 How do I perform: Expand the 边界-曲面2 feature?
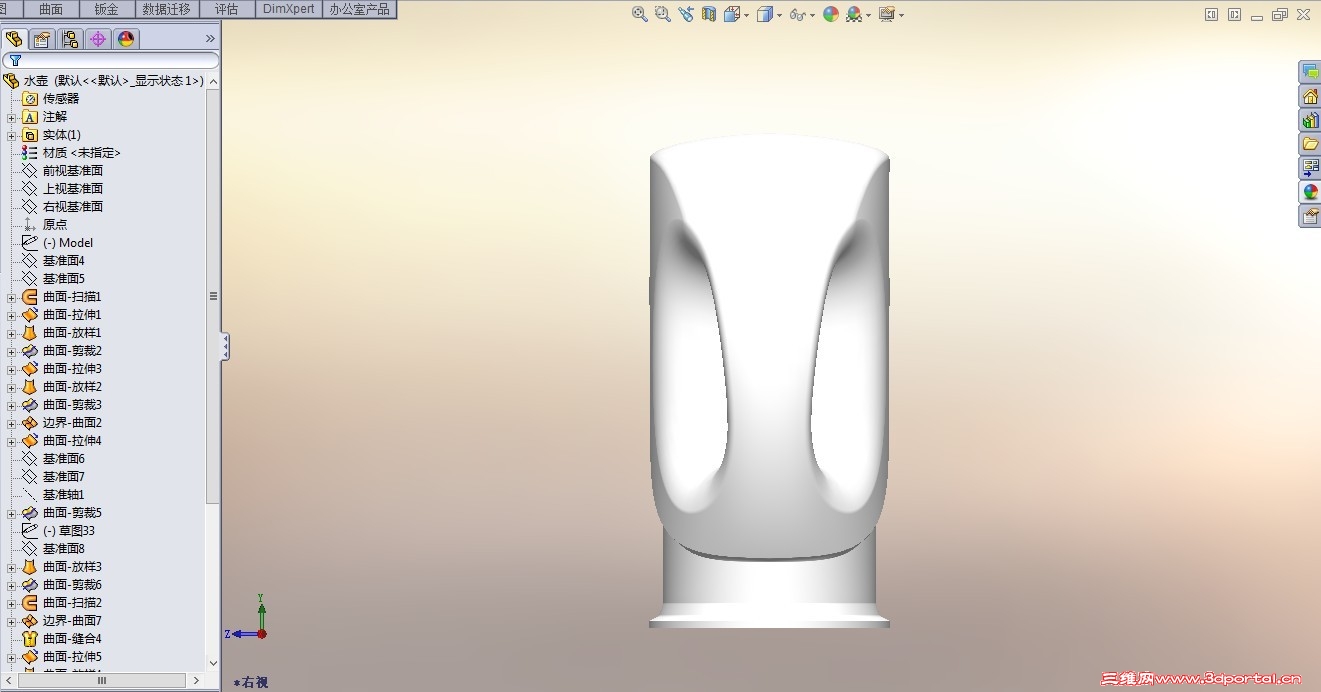[x=12, y=423]
